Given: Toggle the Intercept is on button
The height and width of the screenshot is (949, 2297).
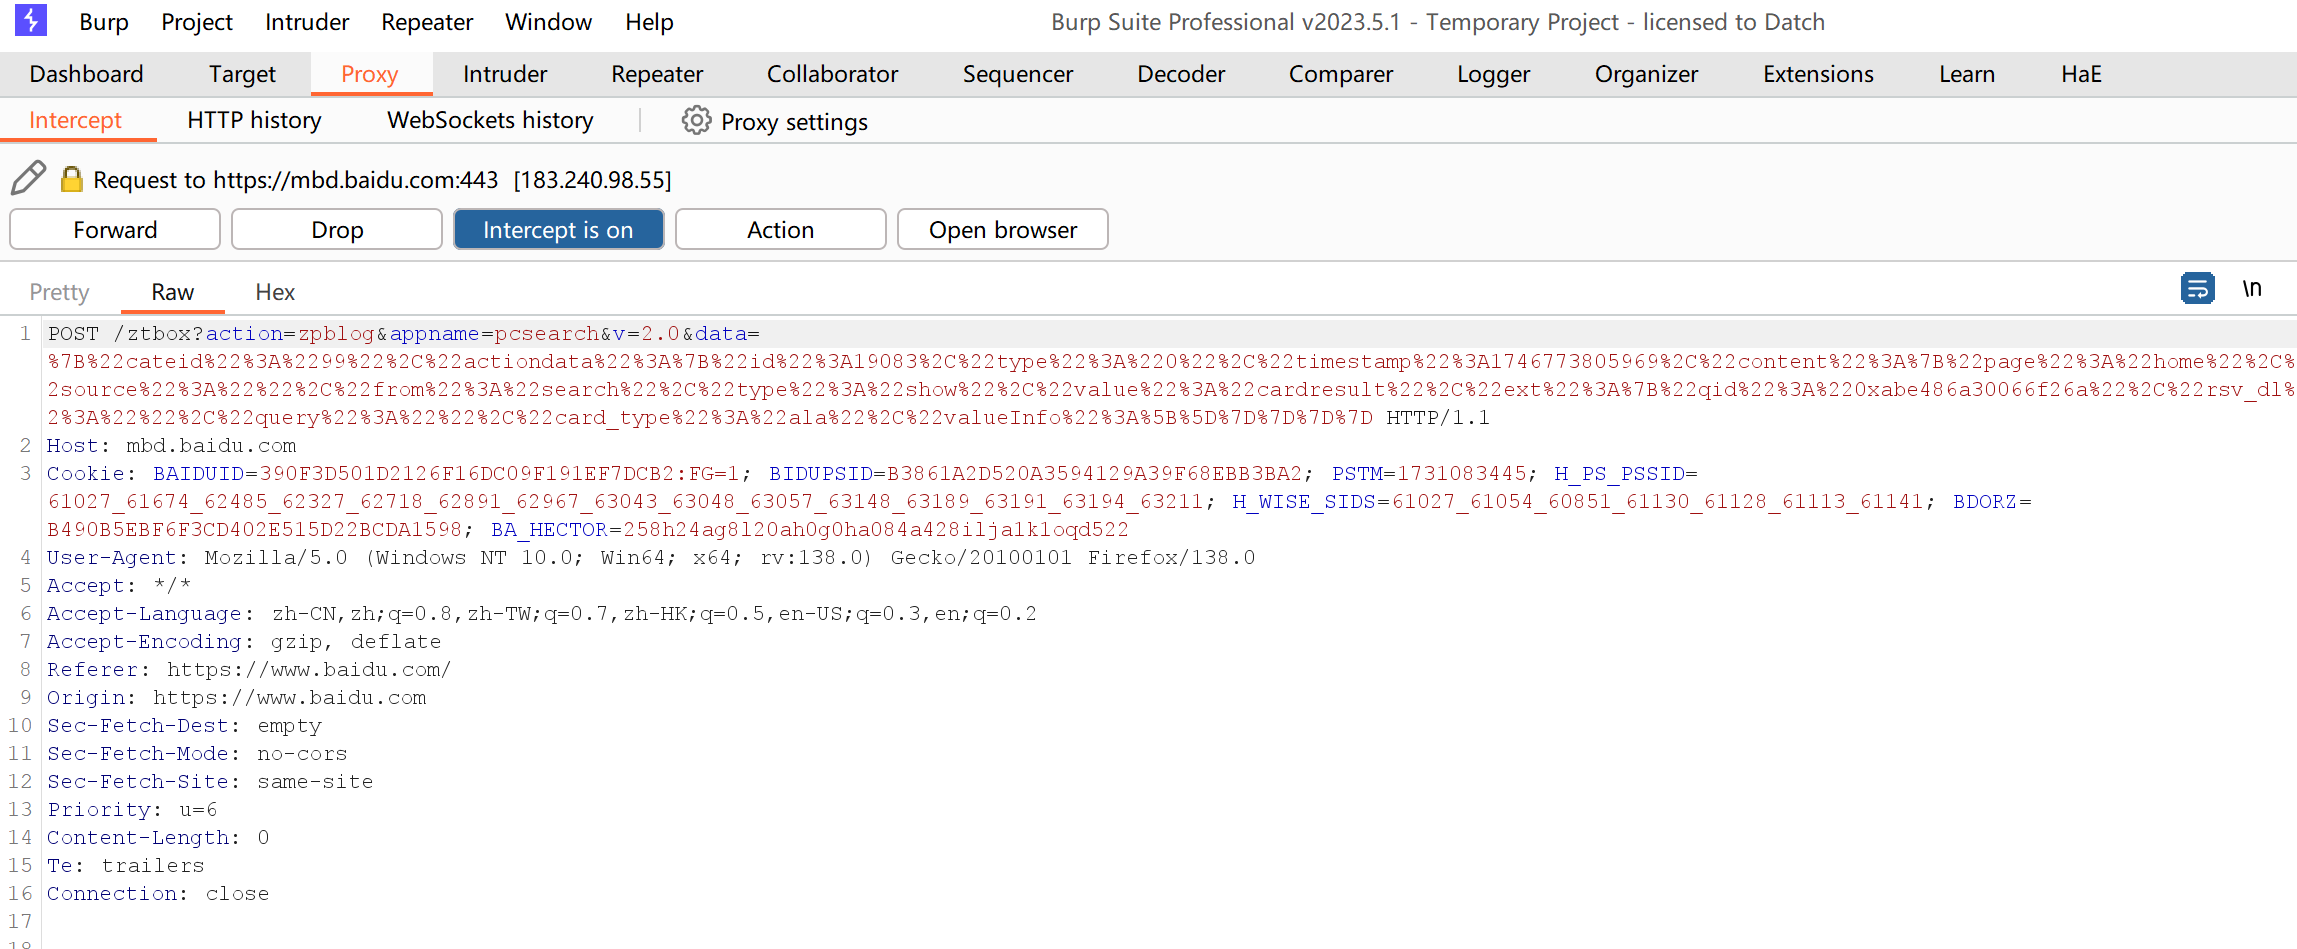Looking at the screenshot, I should tap(558, 230).
